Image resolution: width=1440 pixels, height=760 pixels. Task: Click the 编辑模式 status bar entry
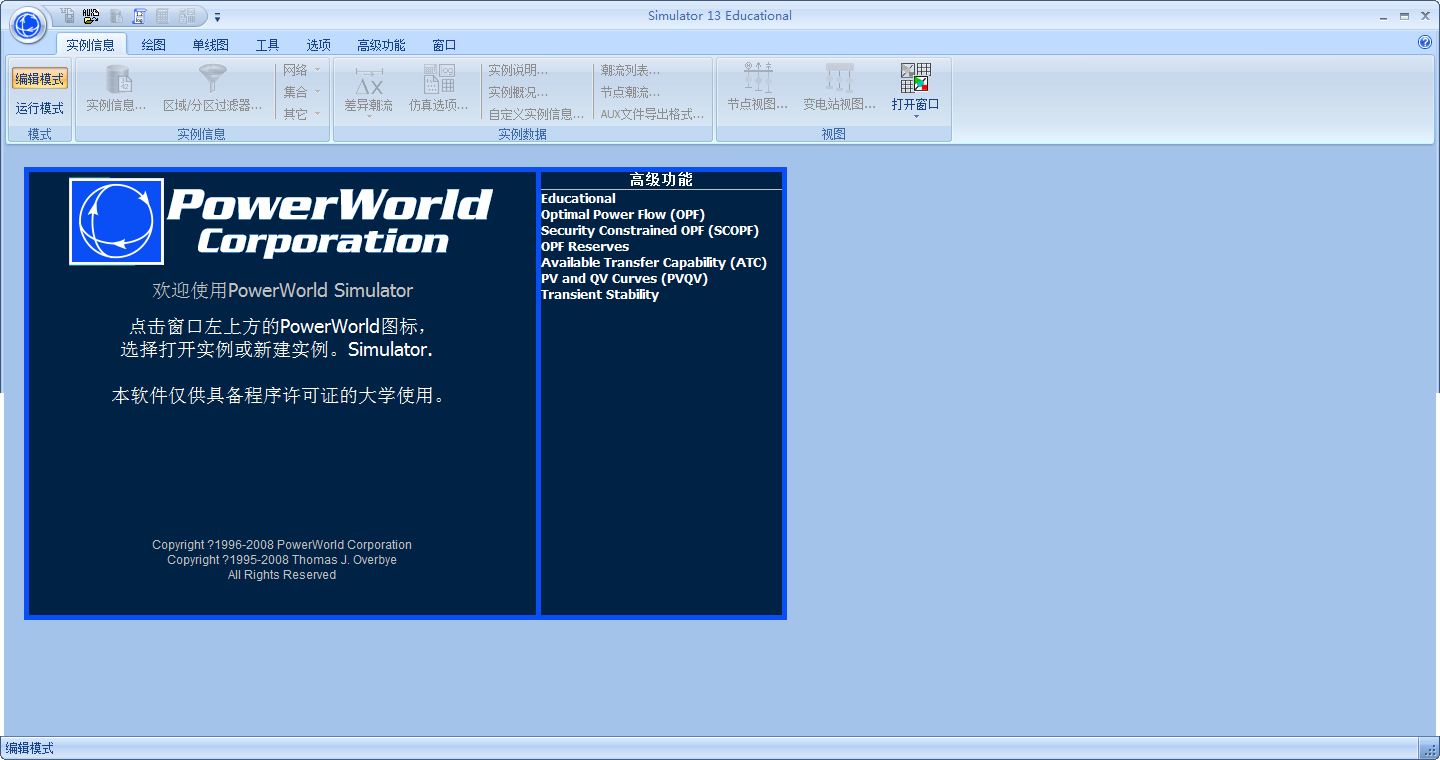click(x=30, y=748)
